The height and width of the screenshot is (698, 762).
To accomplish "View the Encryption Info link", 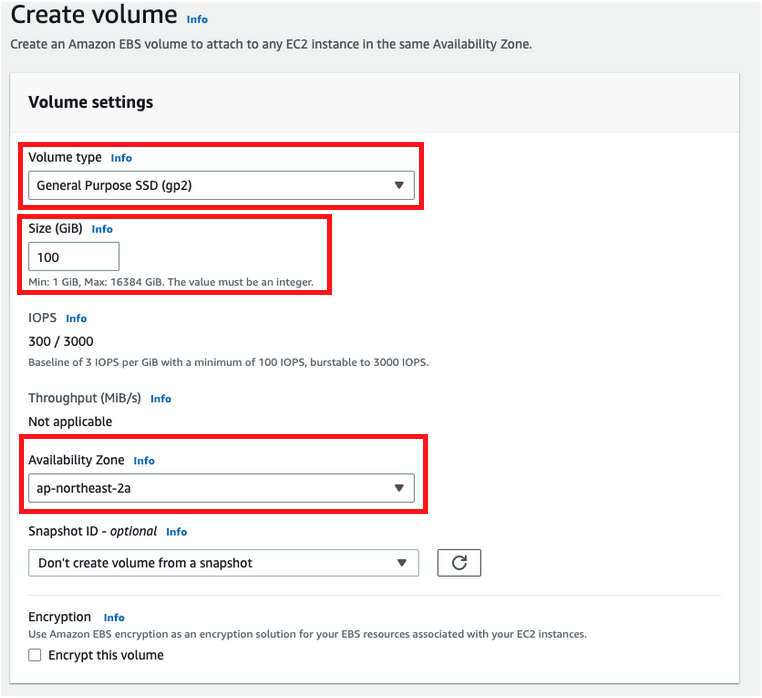I will coord(114,618).
